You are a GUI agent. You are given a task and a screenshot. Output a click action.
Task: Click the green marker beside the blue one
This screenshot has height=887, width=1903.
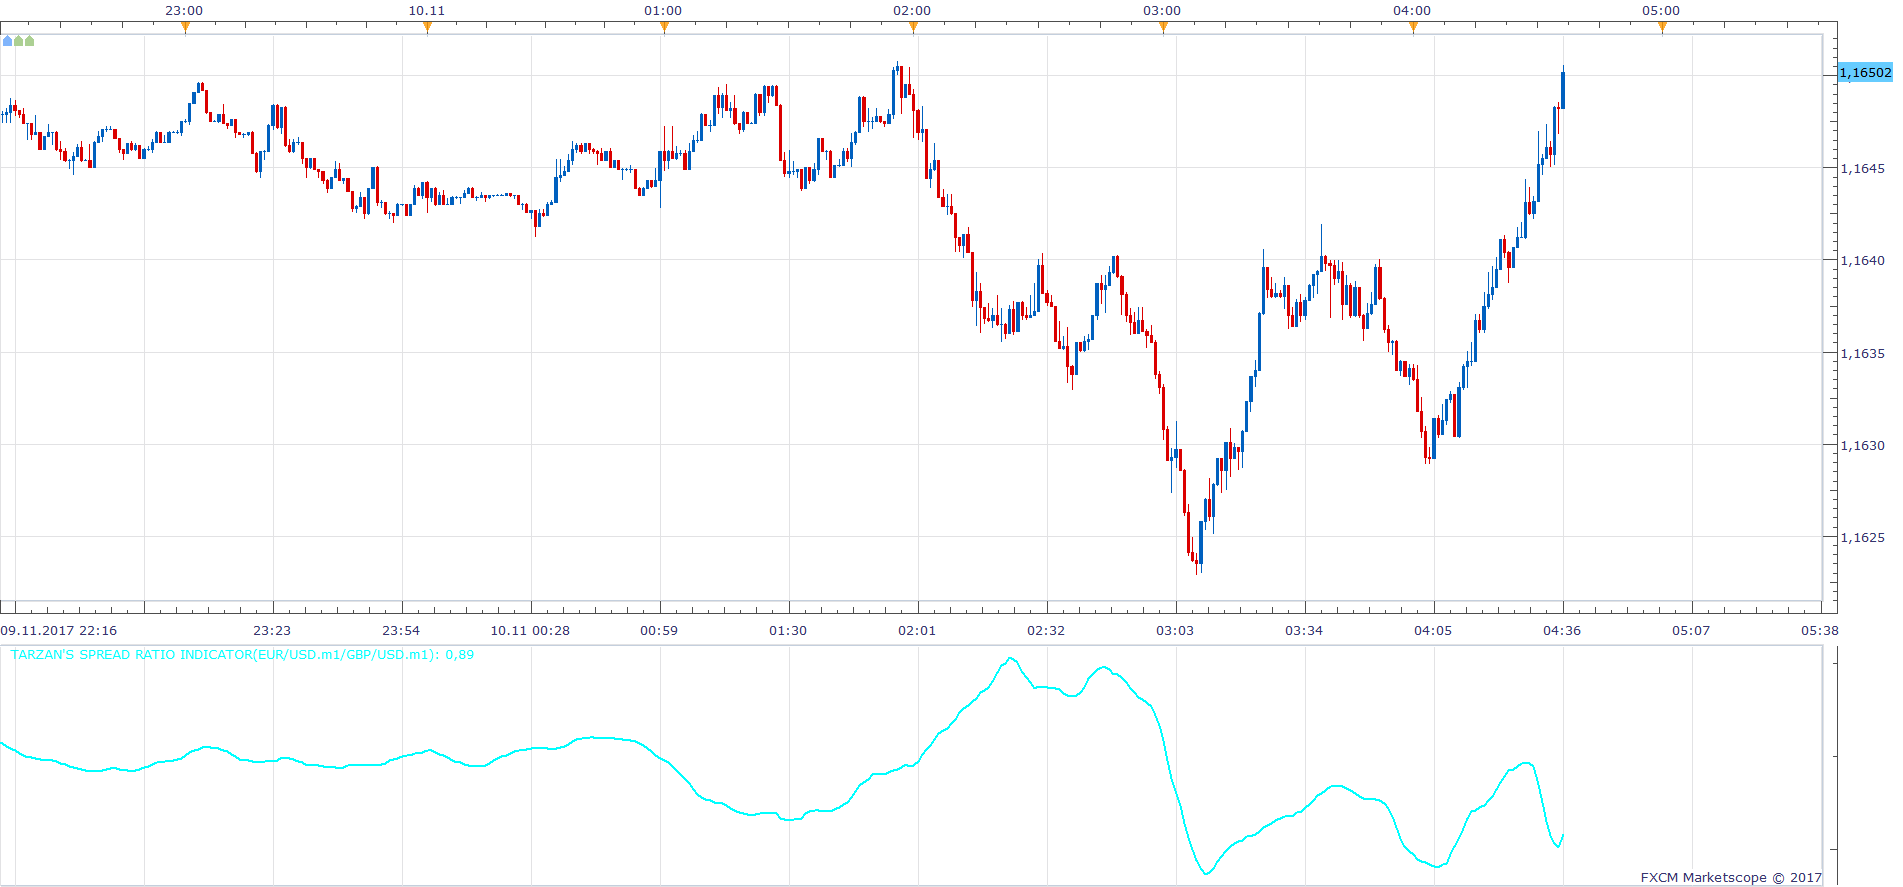coord(19,41)
